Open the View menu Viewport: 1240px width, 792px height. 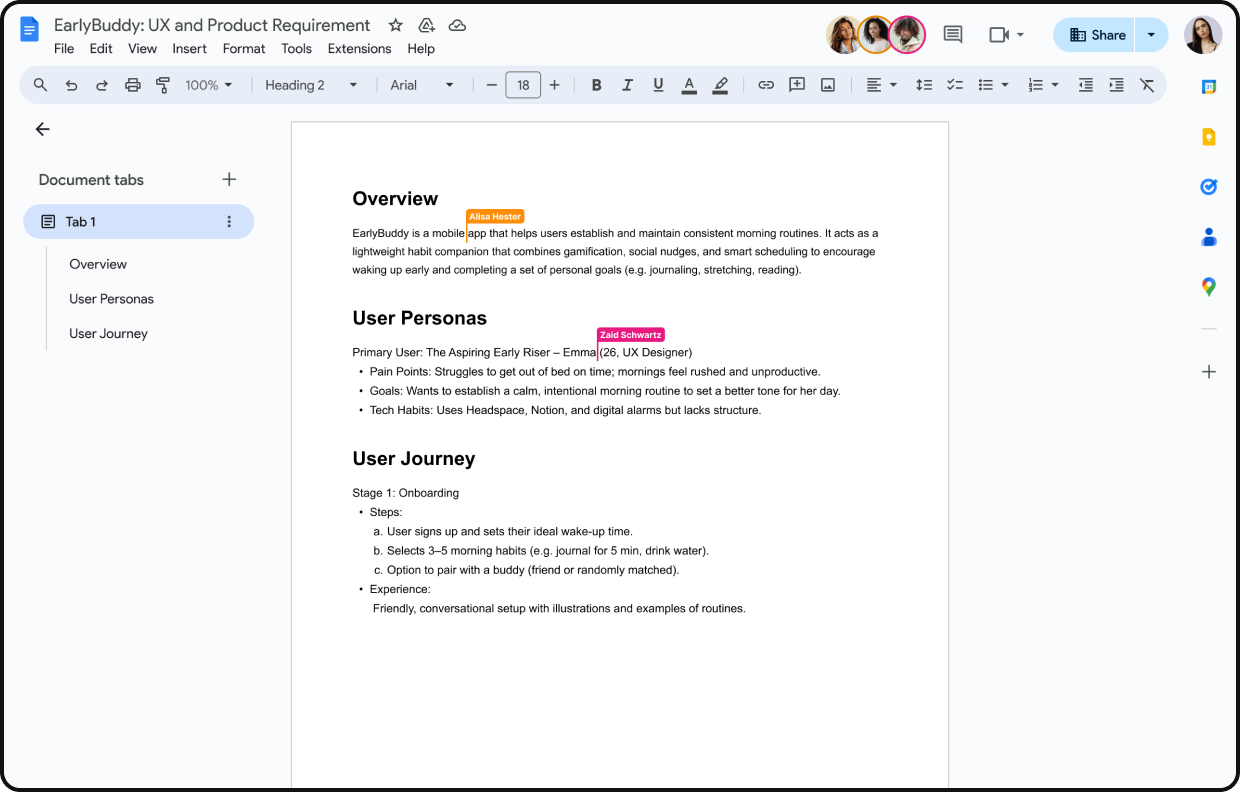point(143,48)
